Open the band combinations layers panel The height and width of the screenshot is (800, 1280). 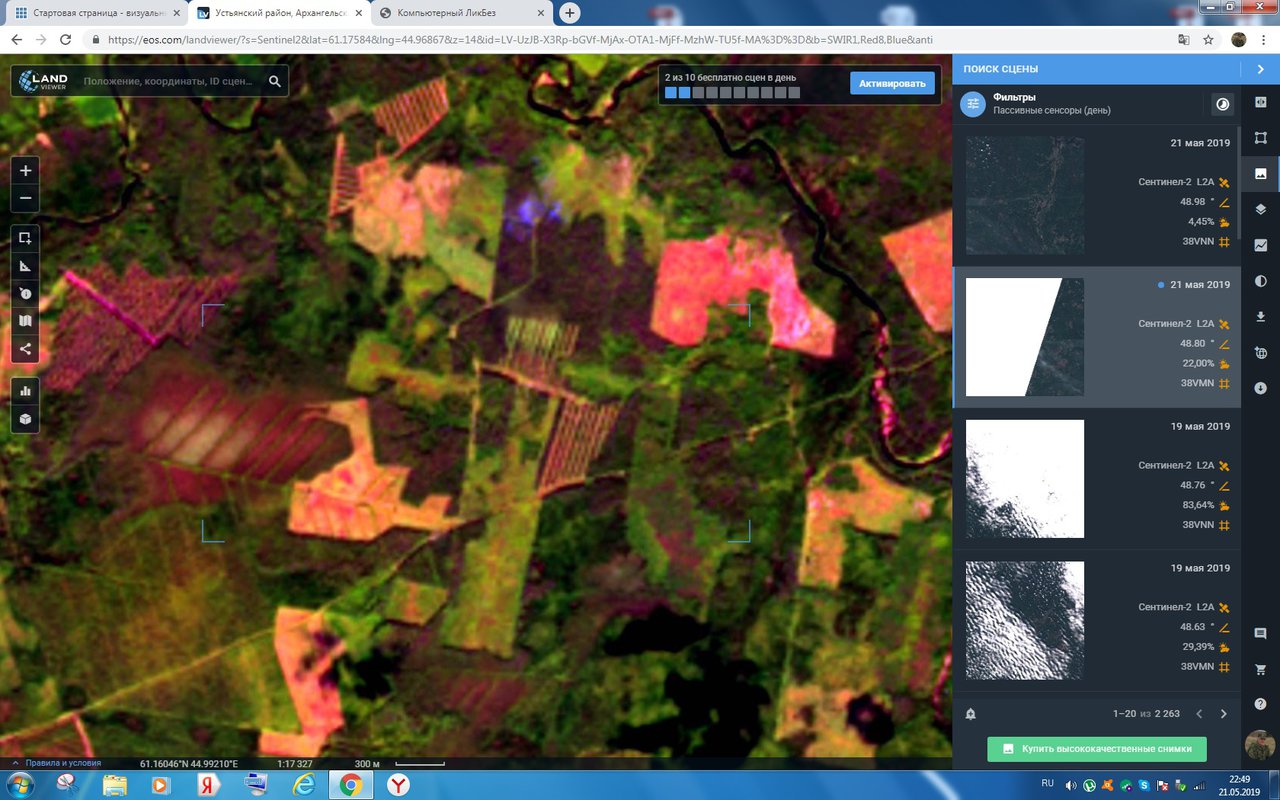click(1260, 209)
